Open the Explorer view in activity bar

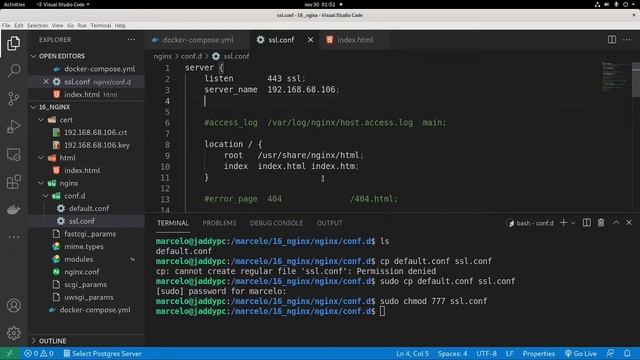click(13, 43)
